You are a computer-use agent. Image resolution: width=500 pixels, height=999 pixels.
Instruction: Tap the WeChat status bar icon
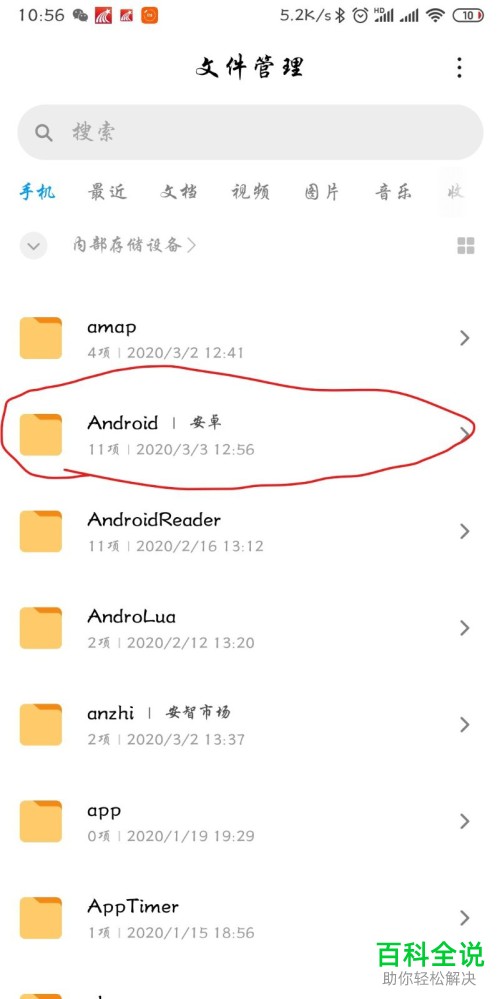tap(80, 15)
